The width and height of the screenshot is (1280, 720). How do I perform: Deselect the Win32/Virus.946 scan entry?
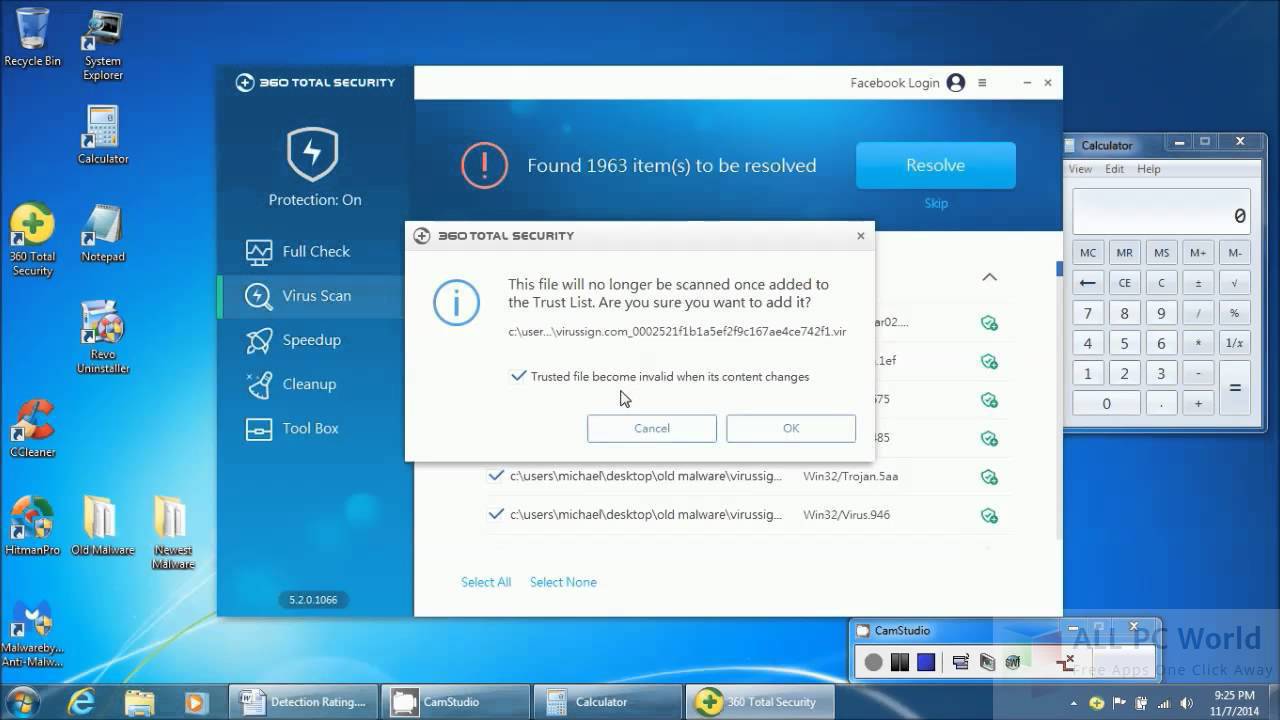pos(496,514)
